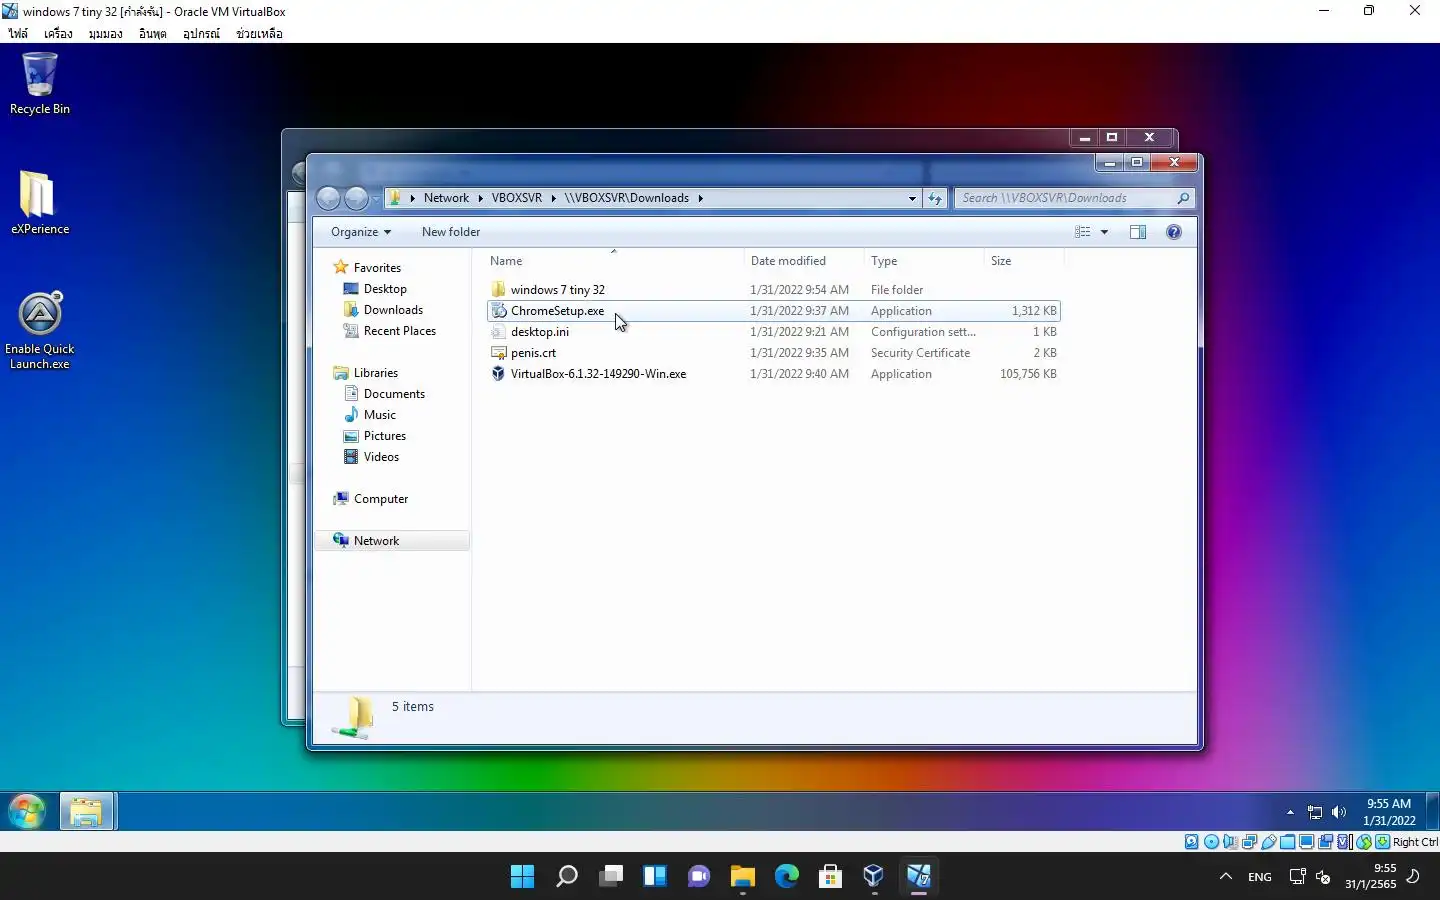The width and height of the screenshot is (1440, 900).
Task: Click VirtualBox USB indicator in status bar
Action: pyautogui.click(x=1268, y=842)
